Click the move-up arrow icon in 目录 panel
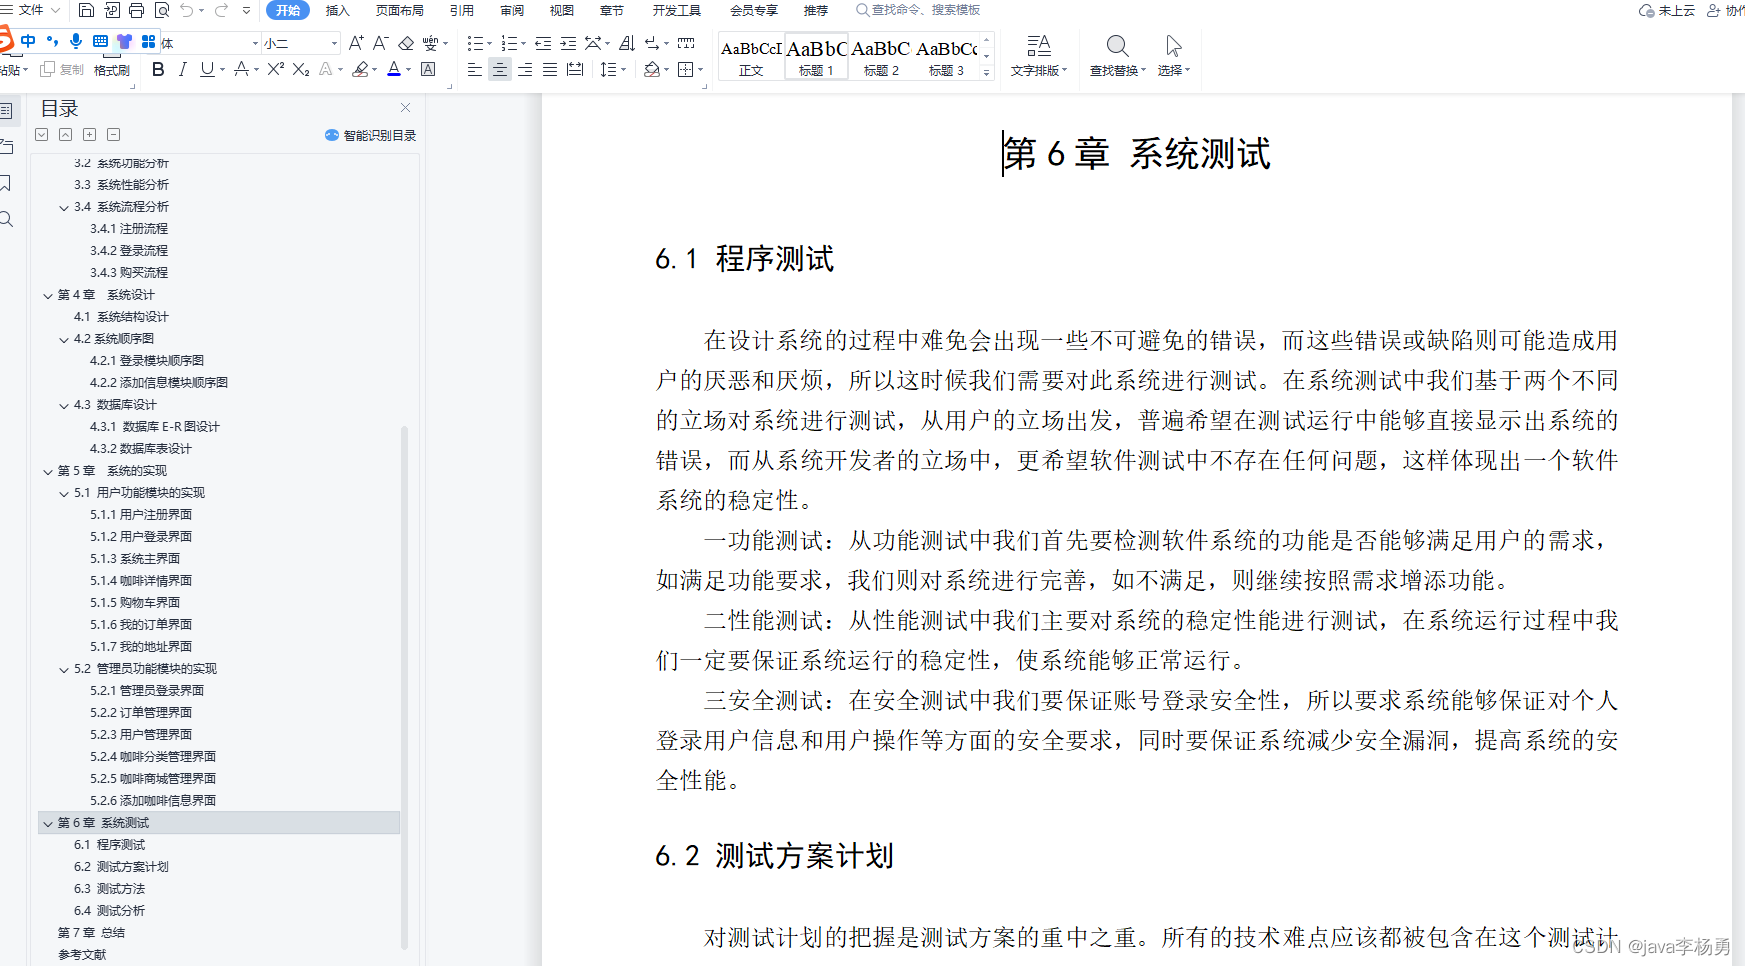The height and width of the screenshot is (966, 1745). [65, 135]
